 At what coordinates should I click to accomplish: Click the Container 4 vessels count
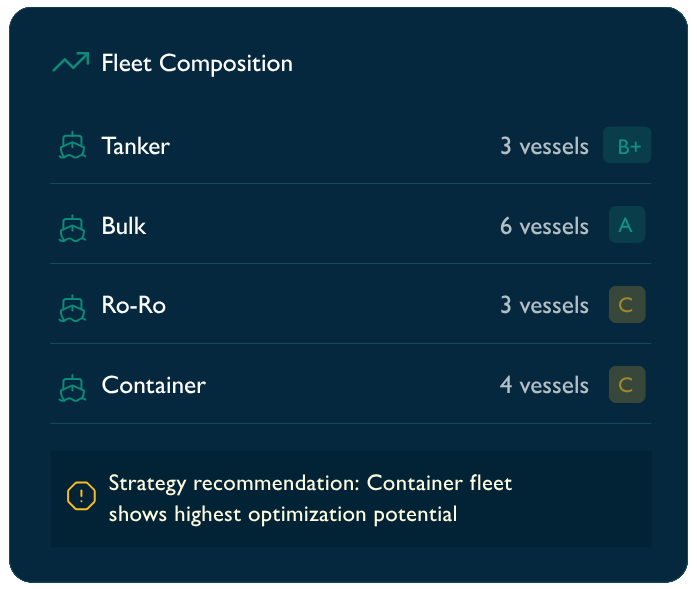(544, 385)
